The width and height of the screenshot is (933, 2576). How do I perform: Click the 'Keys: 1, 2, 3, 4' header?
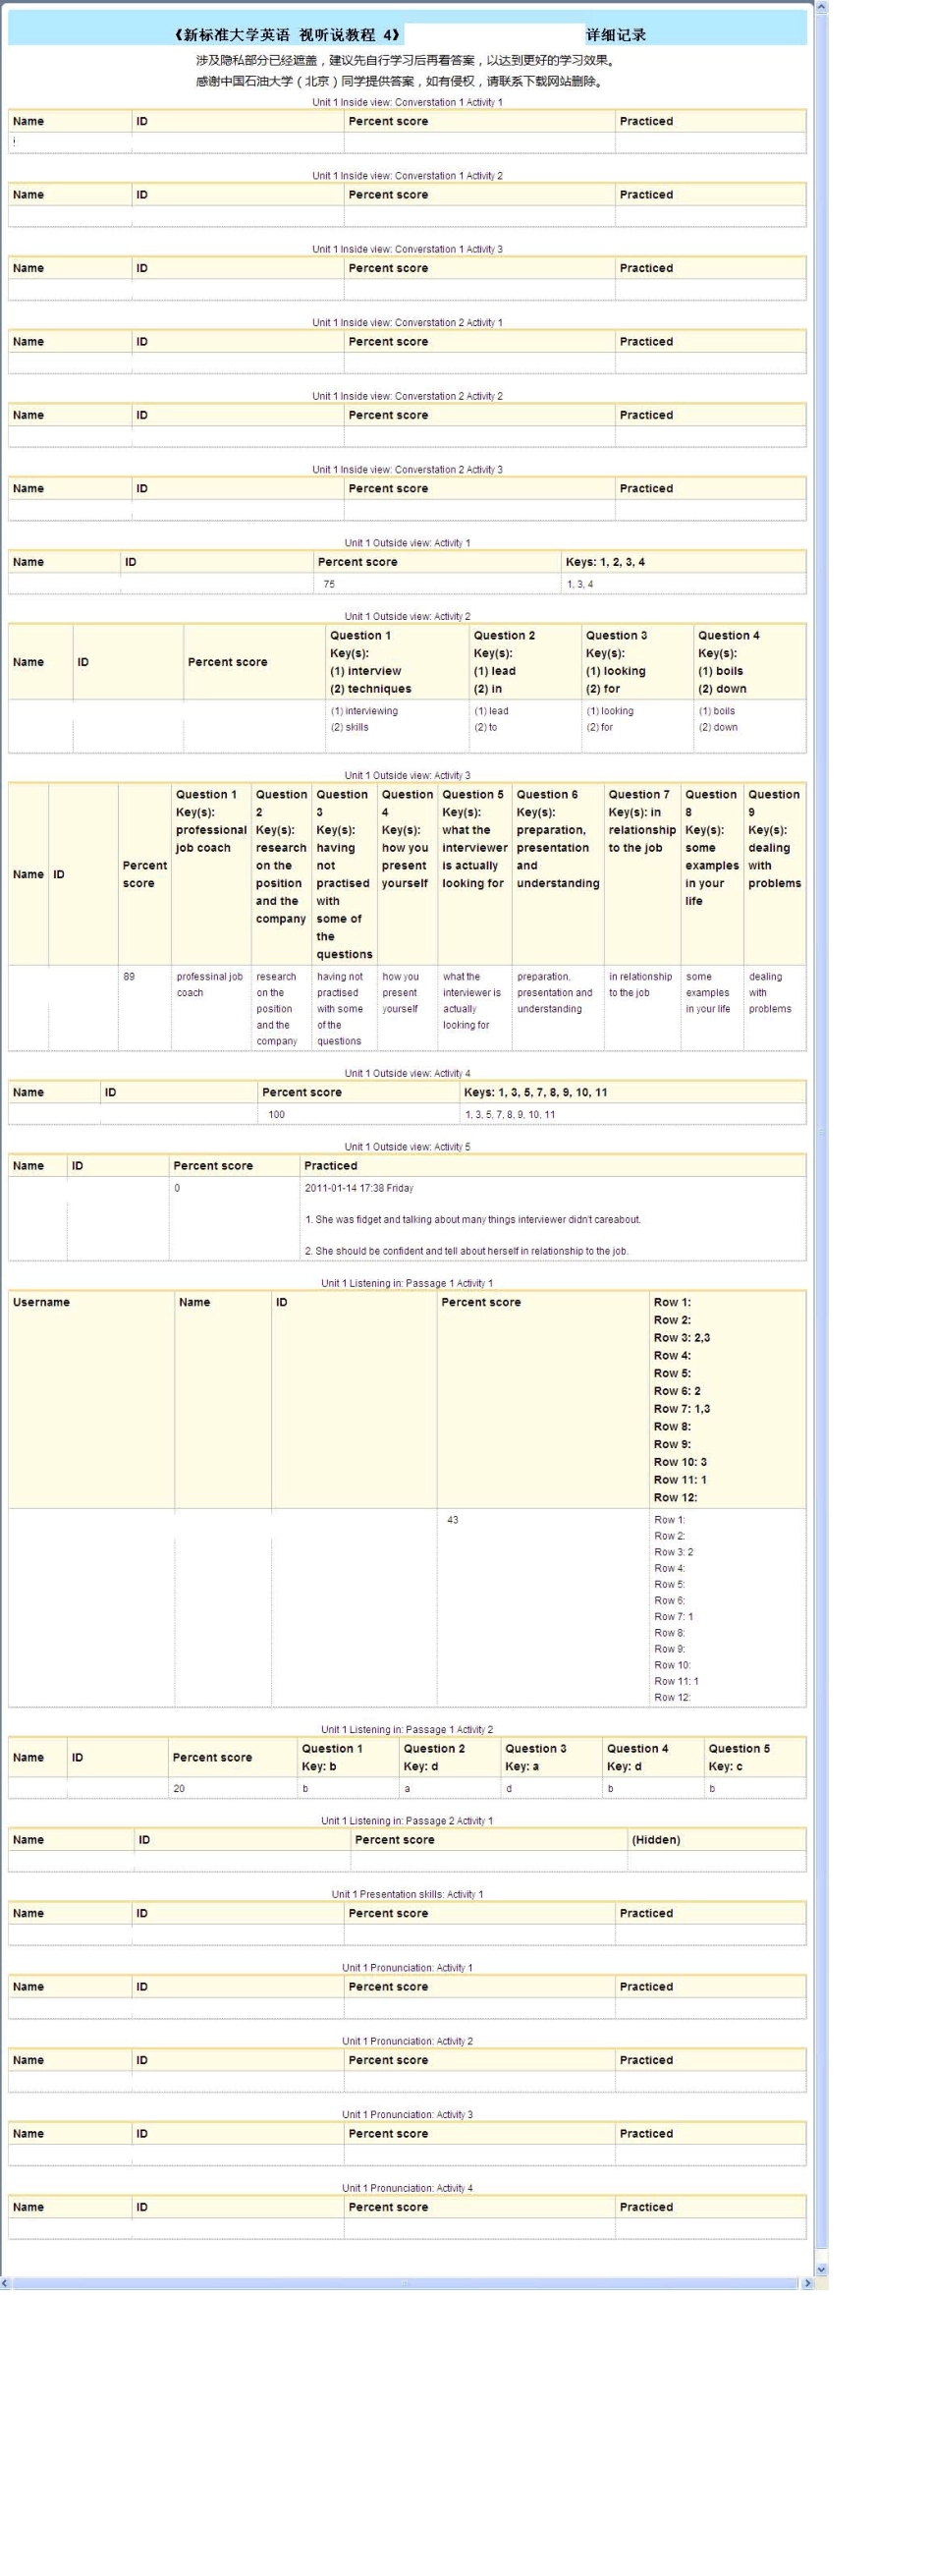point(605,562)
